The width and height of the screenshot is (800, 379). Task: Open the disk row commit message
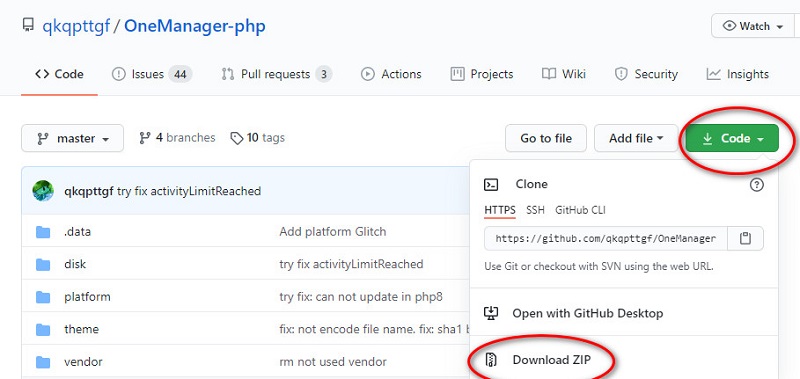[351, 264]
